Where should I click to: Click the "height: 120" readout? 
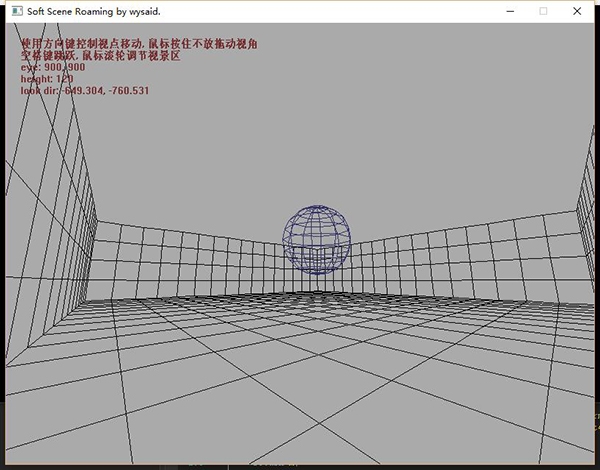coord(47,79)
